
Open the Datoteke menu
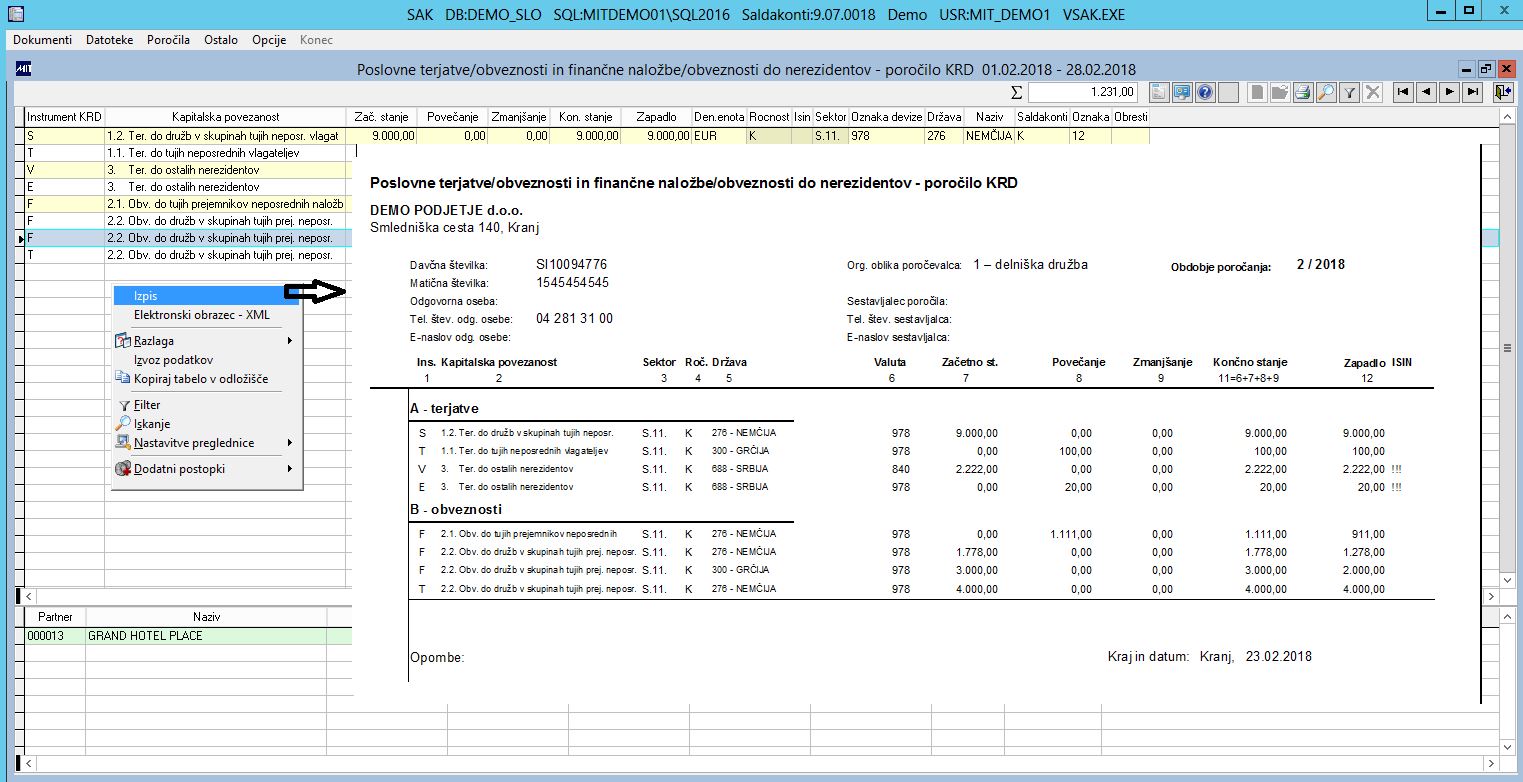[110, 40]
